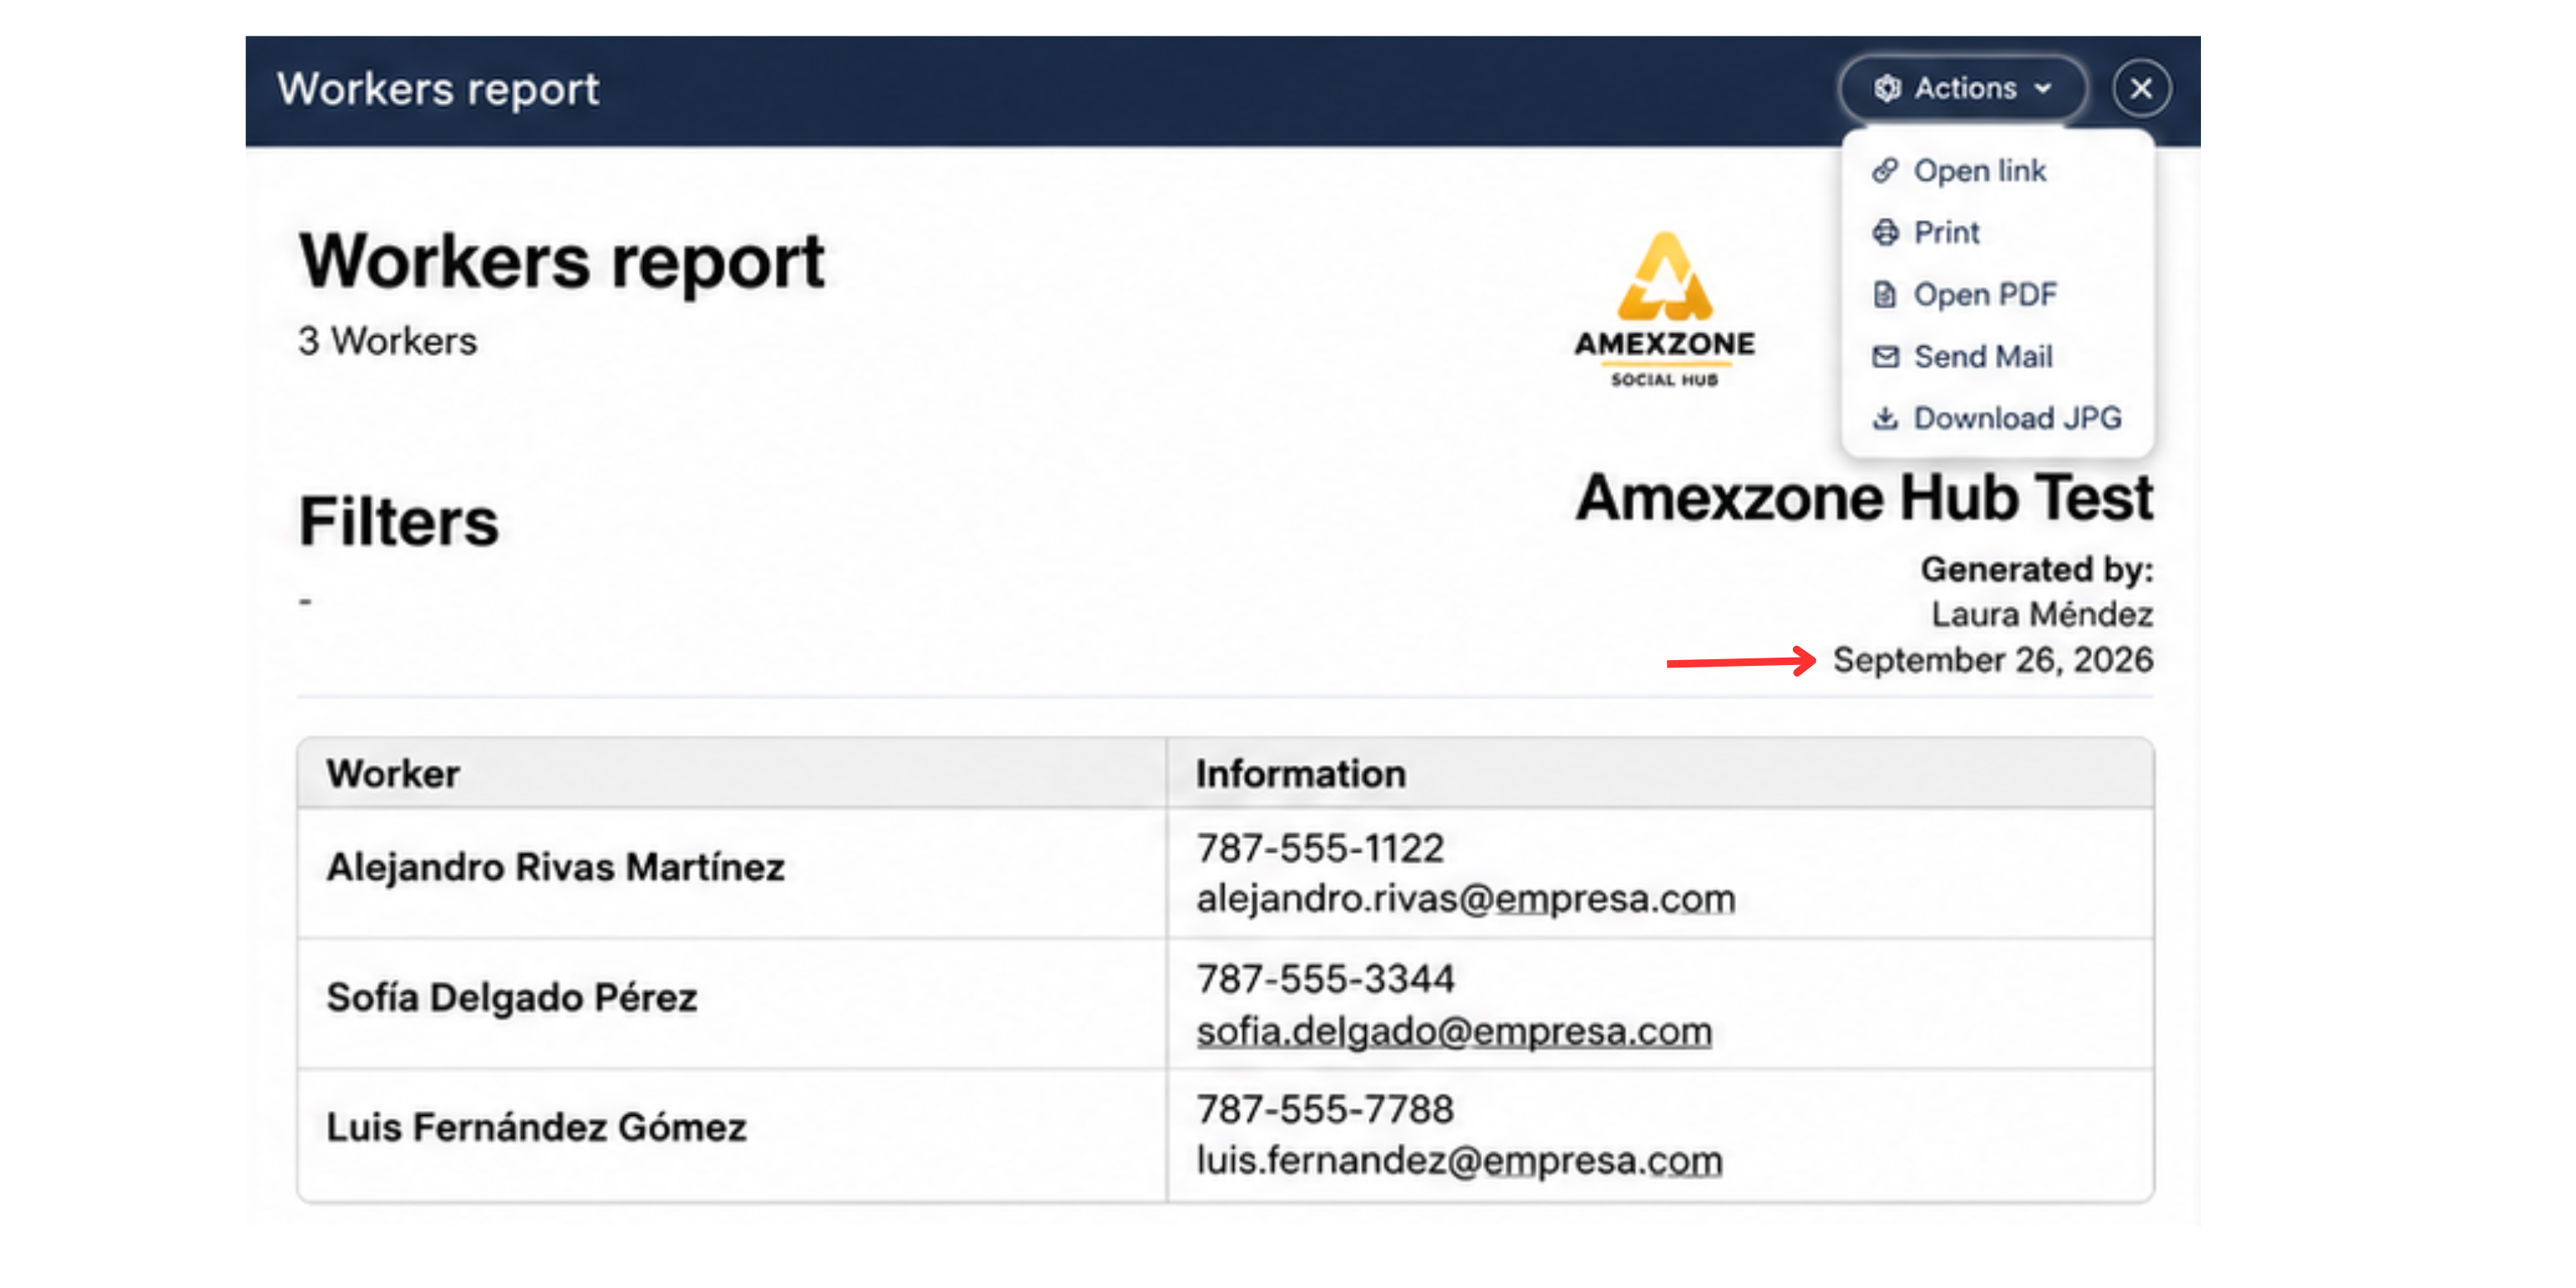Close the Workers report dialog
This screenshot has width=2576, height=1288.
tap(2141, 88)
